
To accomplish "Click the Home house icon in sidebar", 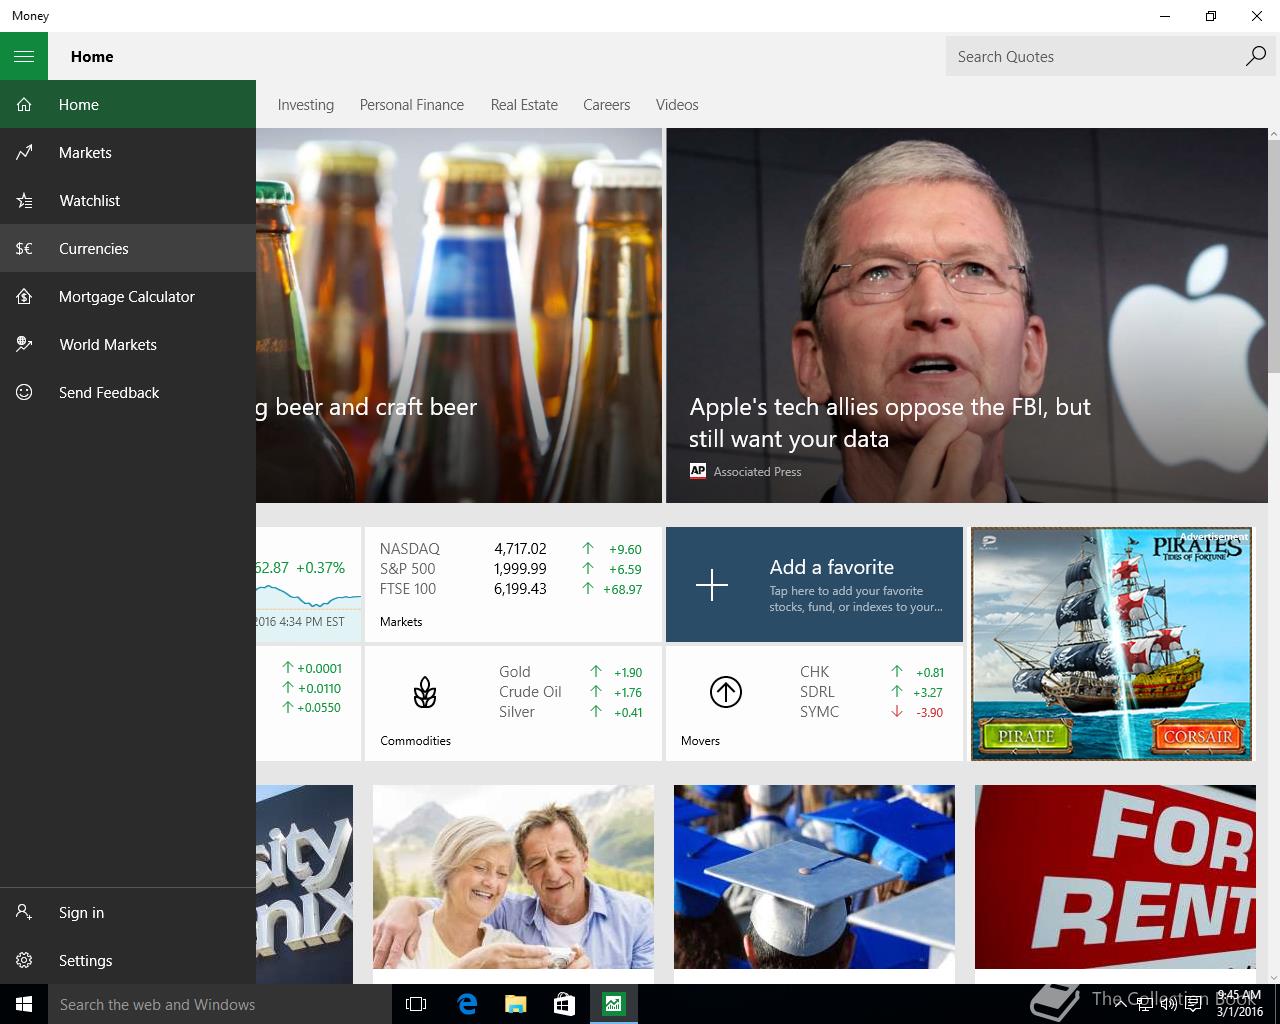I will (24, 104).
